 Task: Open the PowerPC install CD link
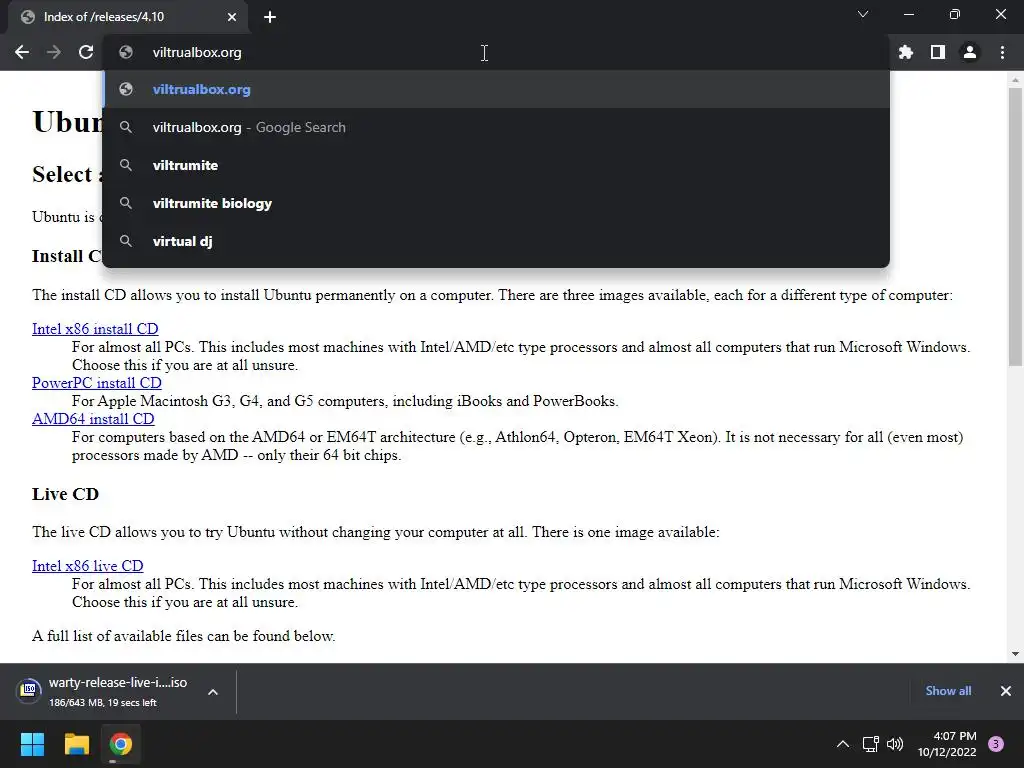97,383
